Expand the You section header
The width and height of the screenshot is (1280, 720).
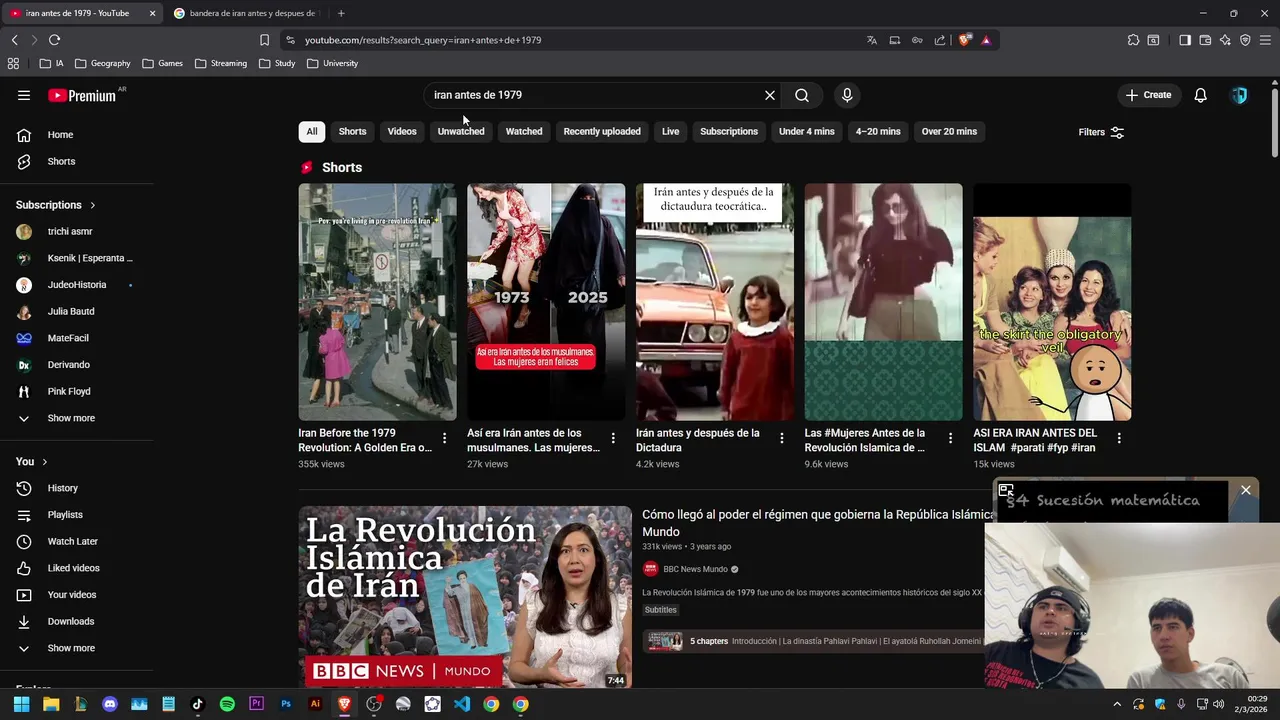click(x=32, y=461)
